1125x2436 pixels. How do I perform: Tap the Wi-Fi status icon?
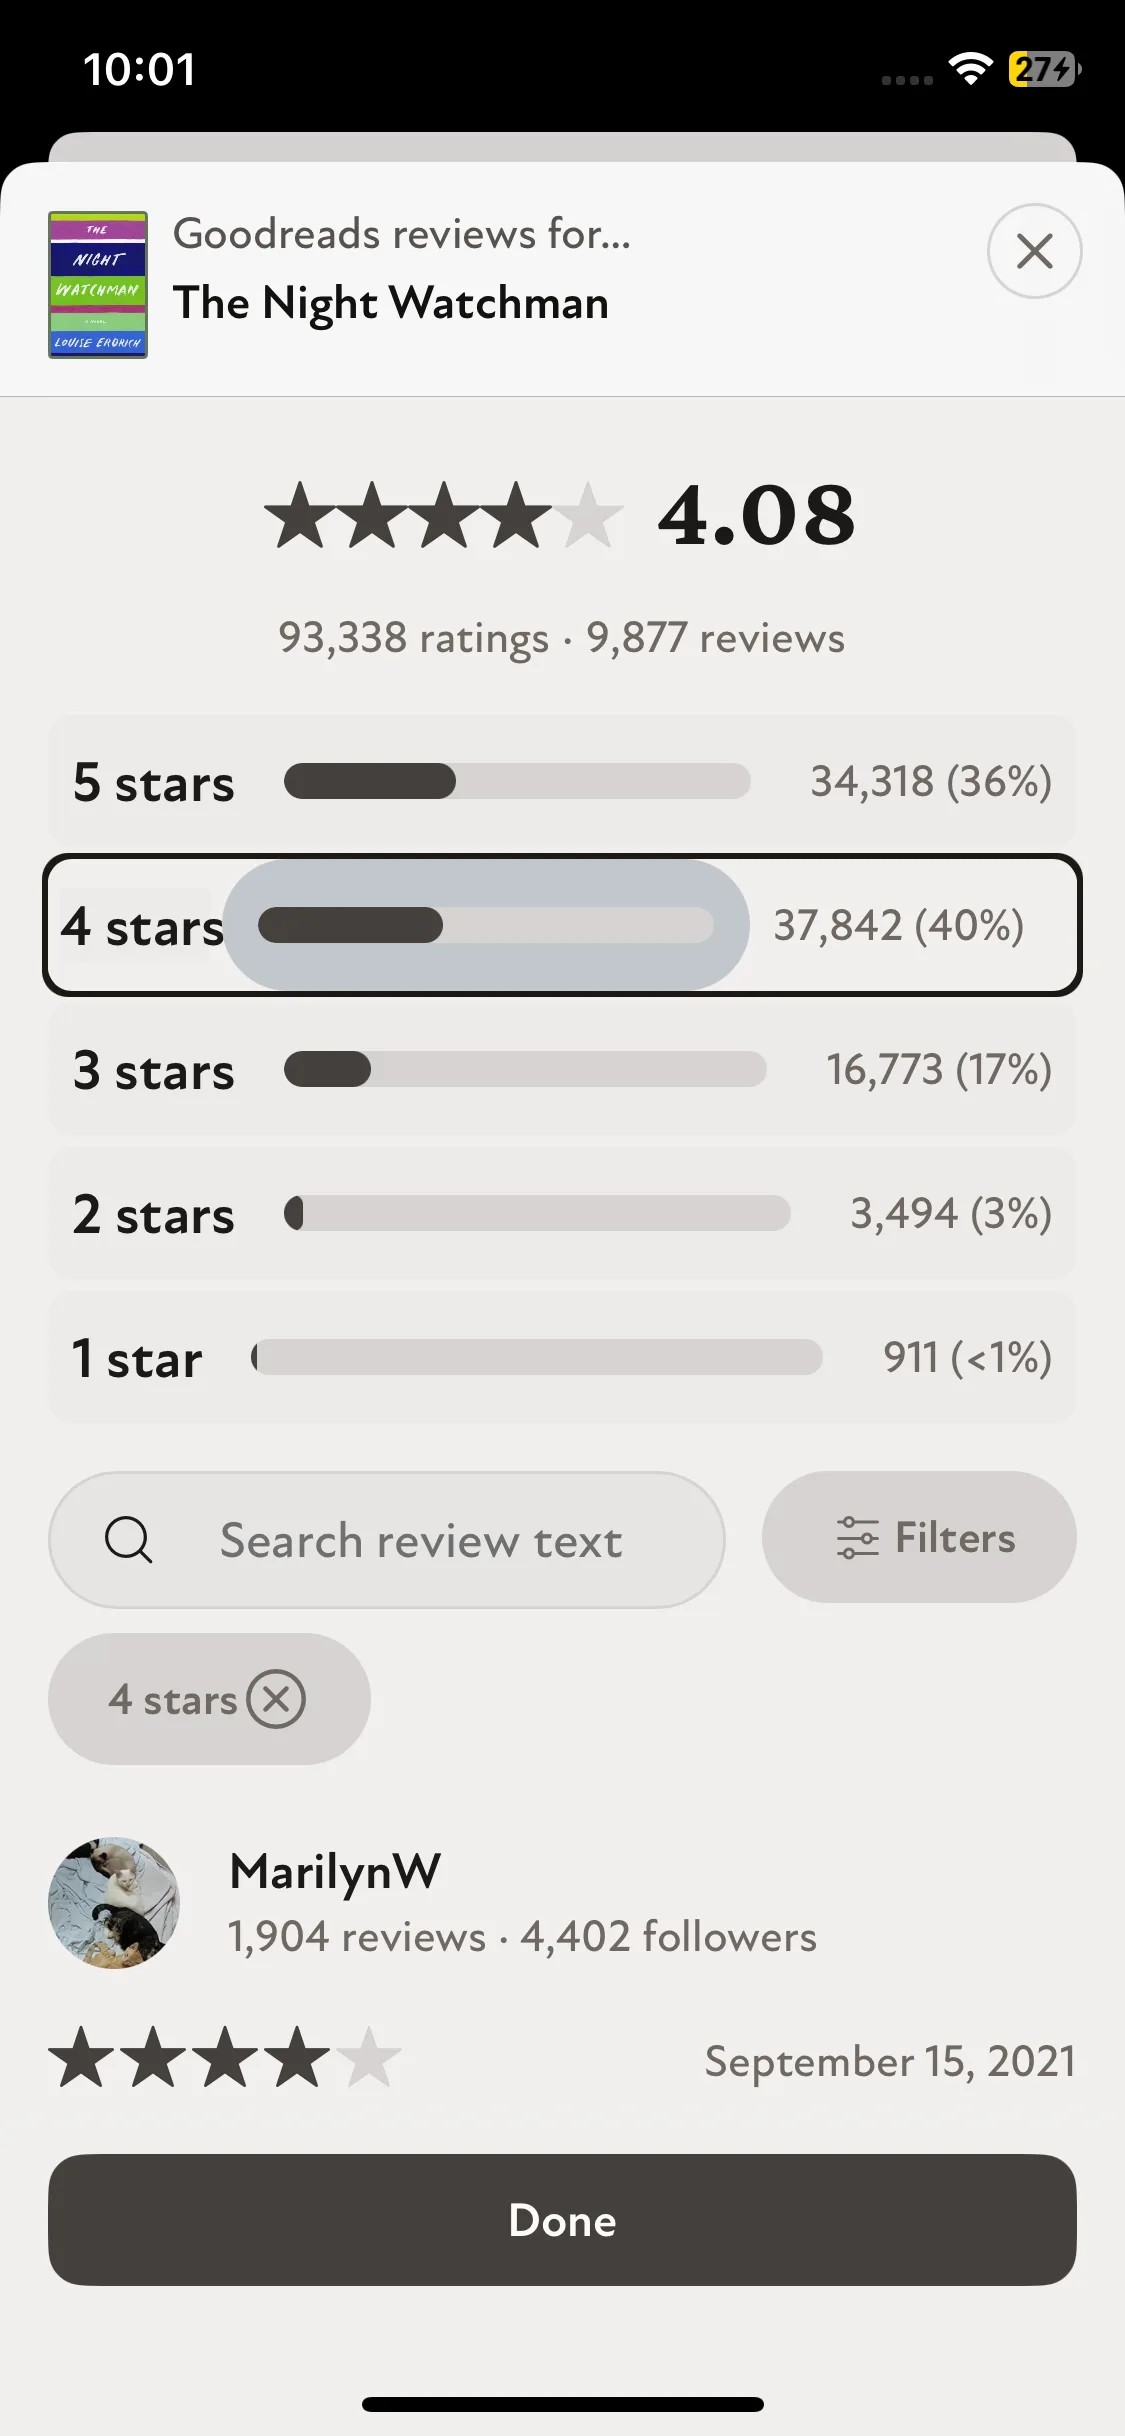pos(969,69)
